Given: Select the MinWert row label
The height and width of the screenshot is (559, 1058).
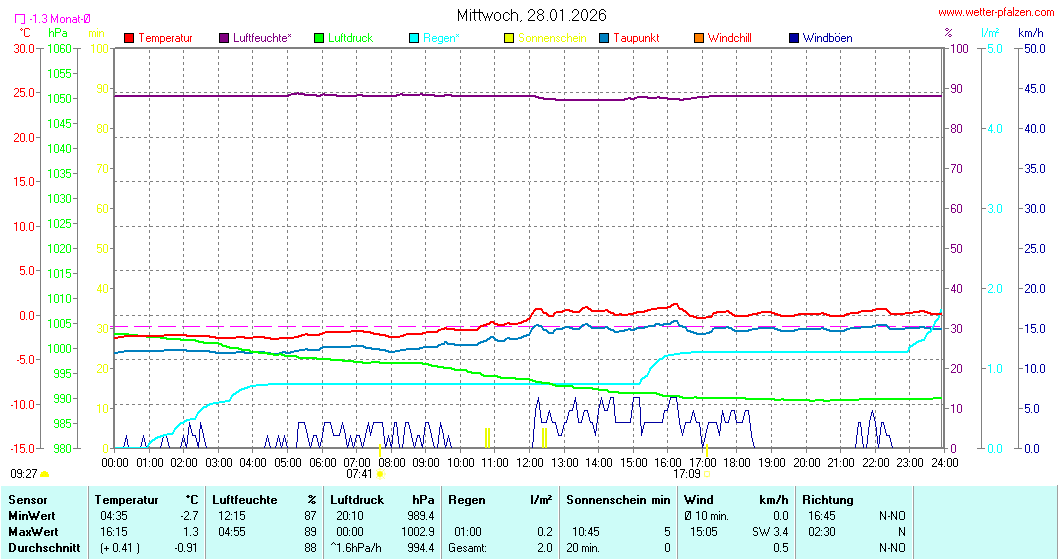Looking at the screenshot, I should click(x=31, y=515).
